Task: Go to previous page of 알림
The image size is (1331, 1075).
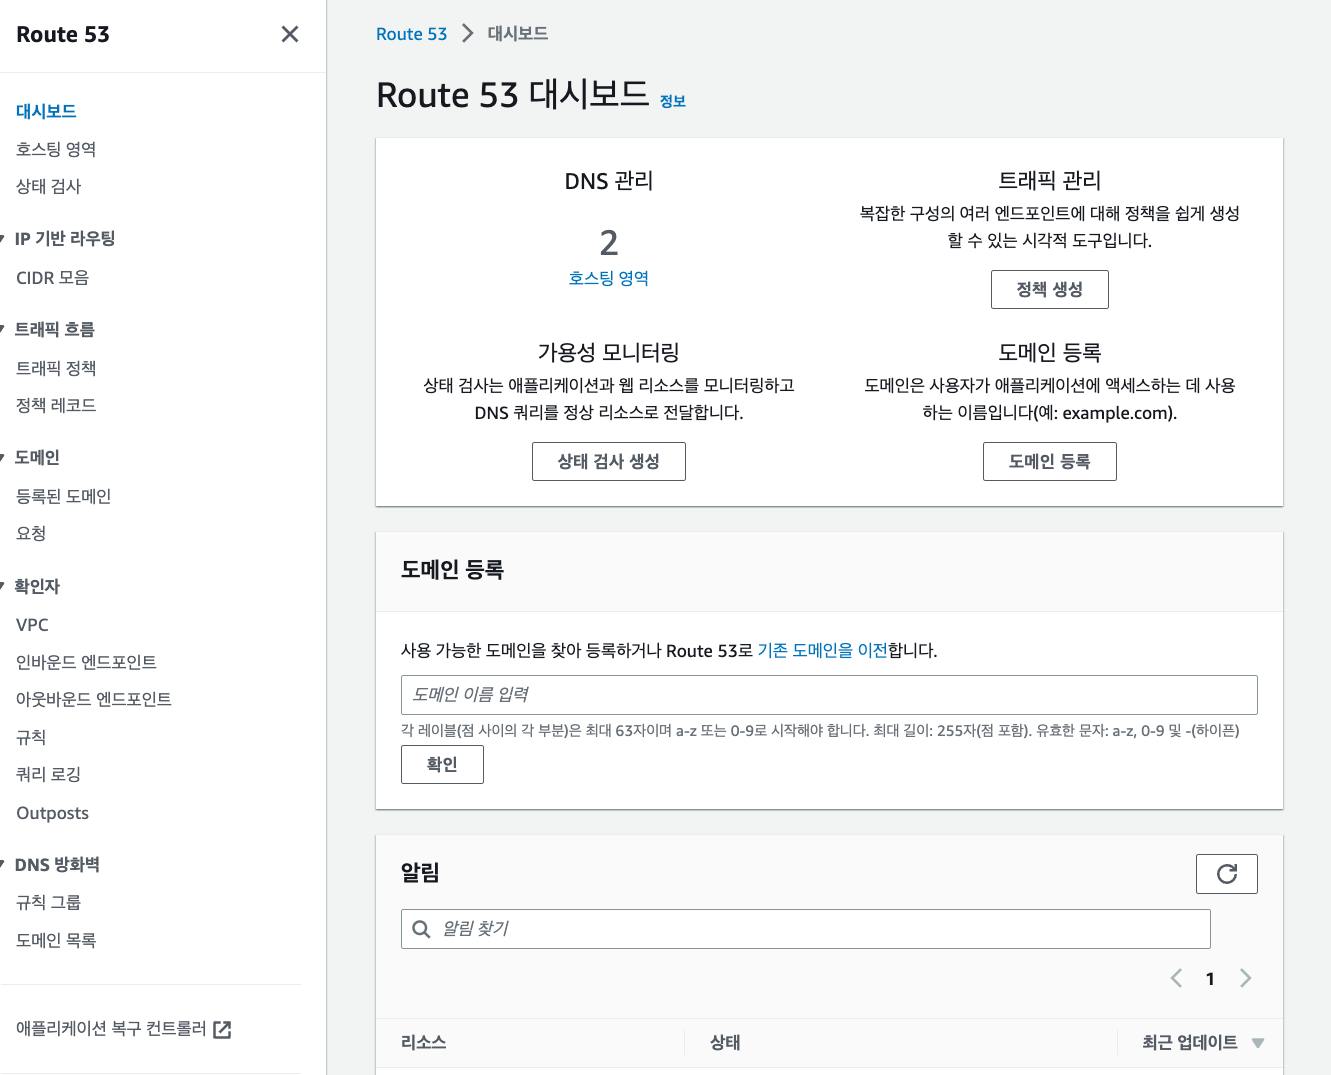Action: [x=1176, y=978]
